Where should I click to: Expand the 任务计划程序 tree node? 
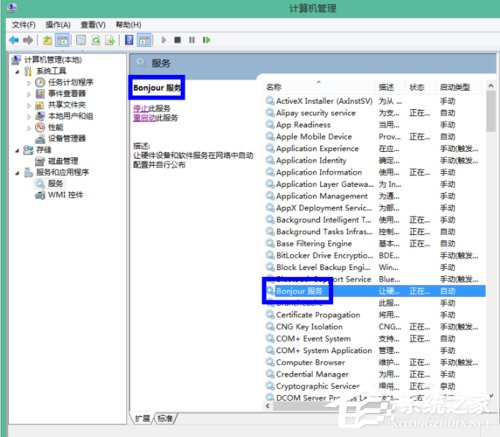pos(29,83)
